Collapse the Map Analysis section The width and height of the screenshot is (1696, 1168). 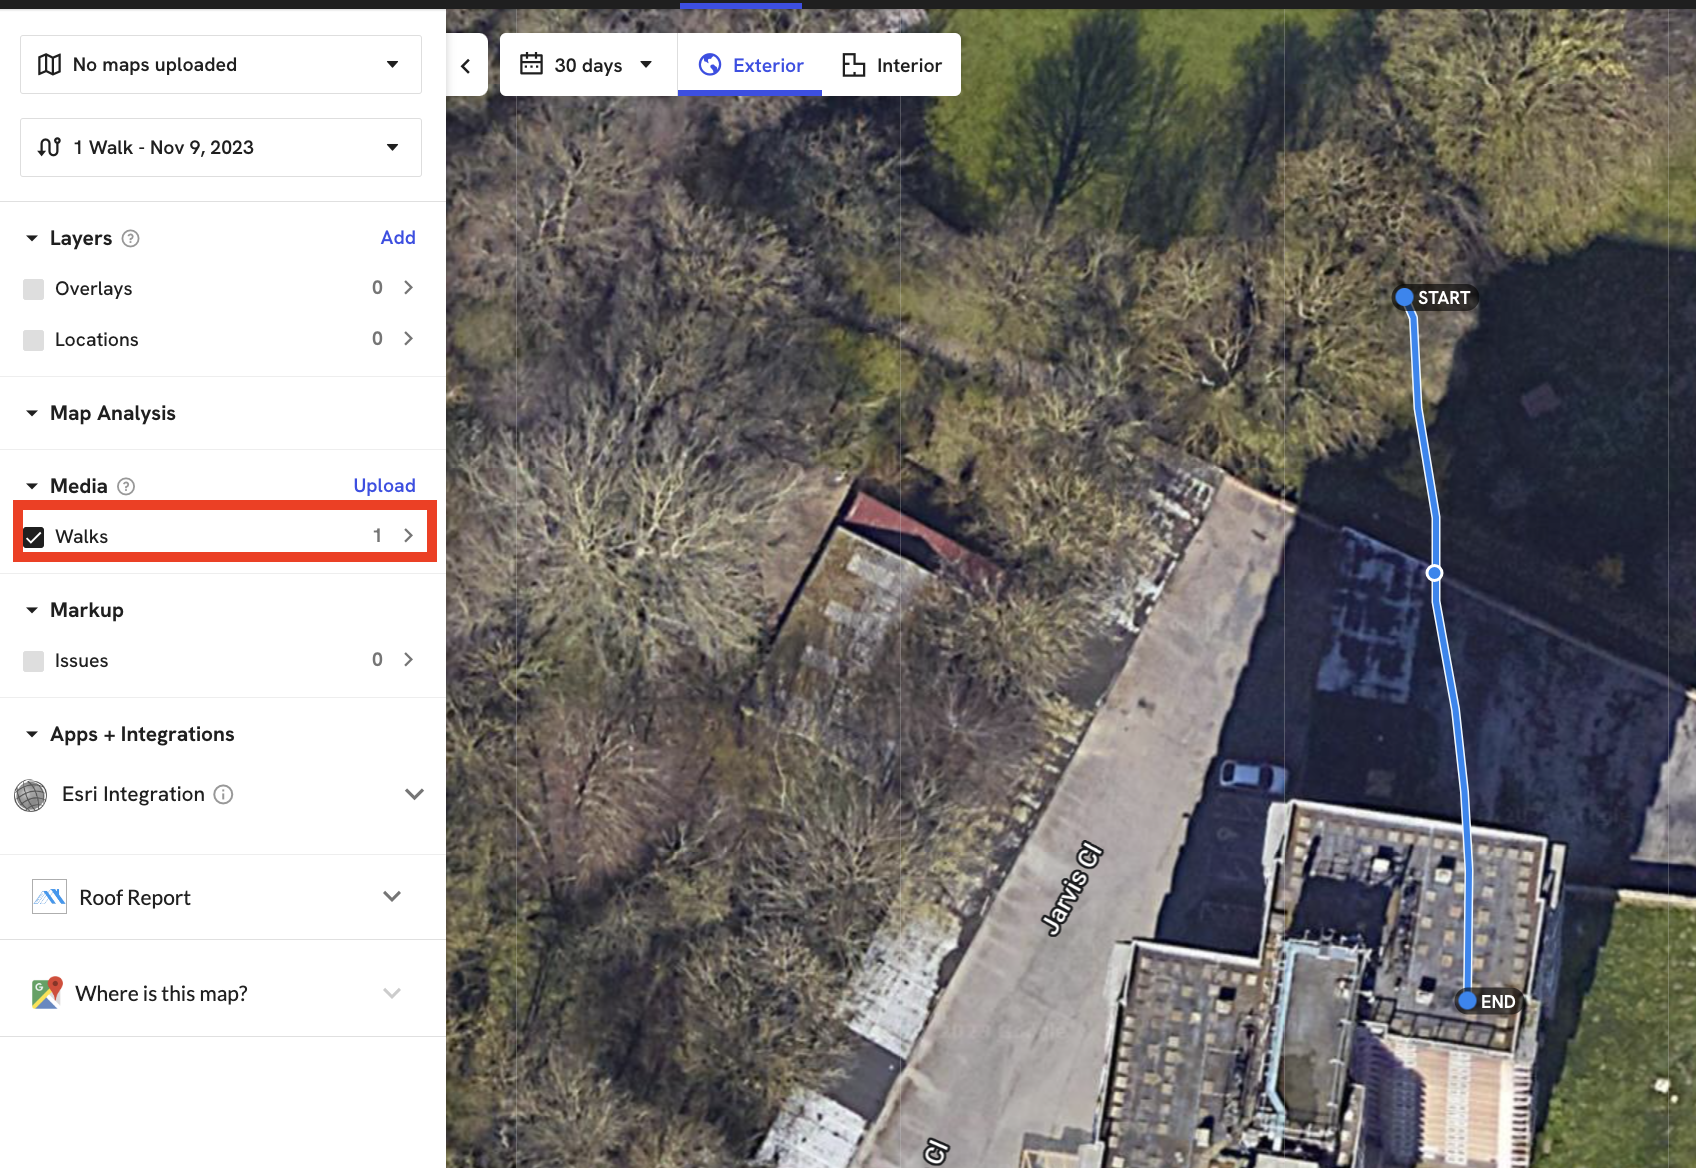pyautogui.click(x=32, y=413)
